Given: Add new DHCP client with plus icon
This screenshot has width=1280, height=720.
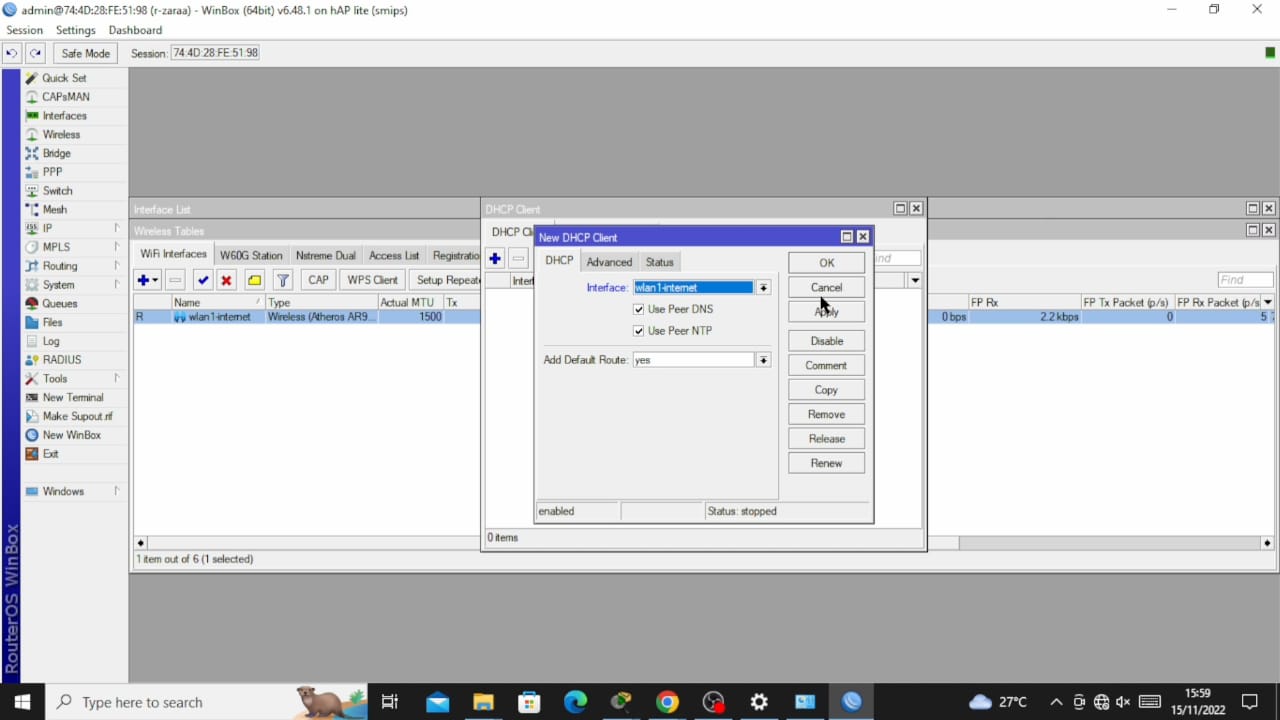Looking at the screenshot, I should [495, 258].
